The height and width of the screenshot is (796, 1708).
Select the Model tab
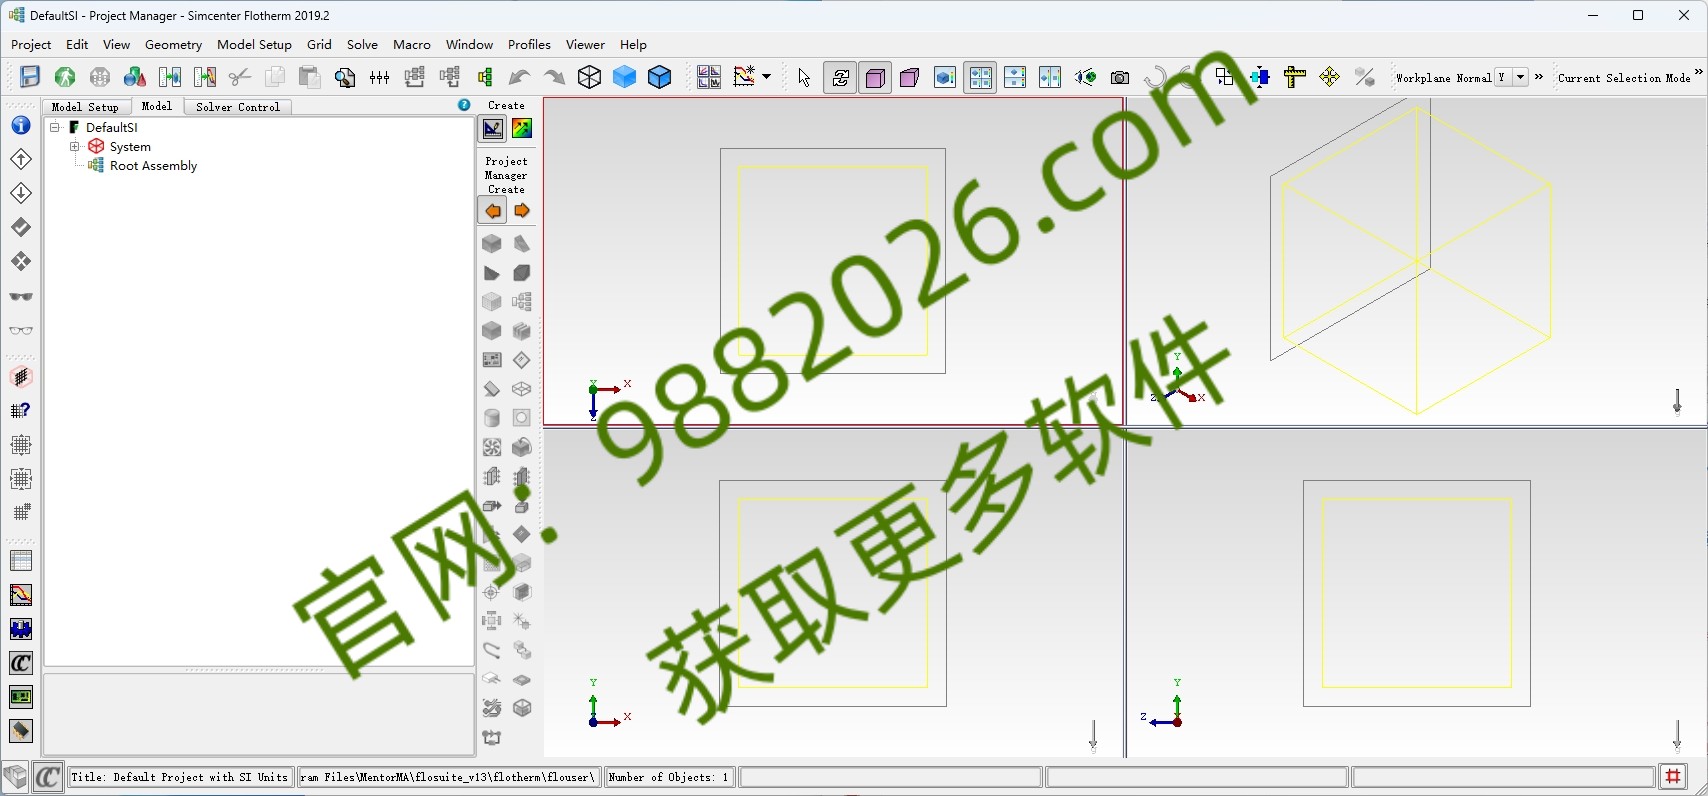[157, 106]
